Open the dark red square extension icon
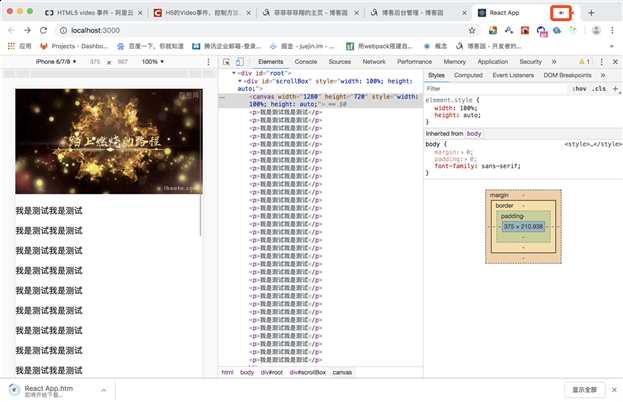This screenshot has height=402, width=623. (x=525, y=30)
